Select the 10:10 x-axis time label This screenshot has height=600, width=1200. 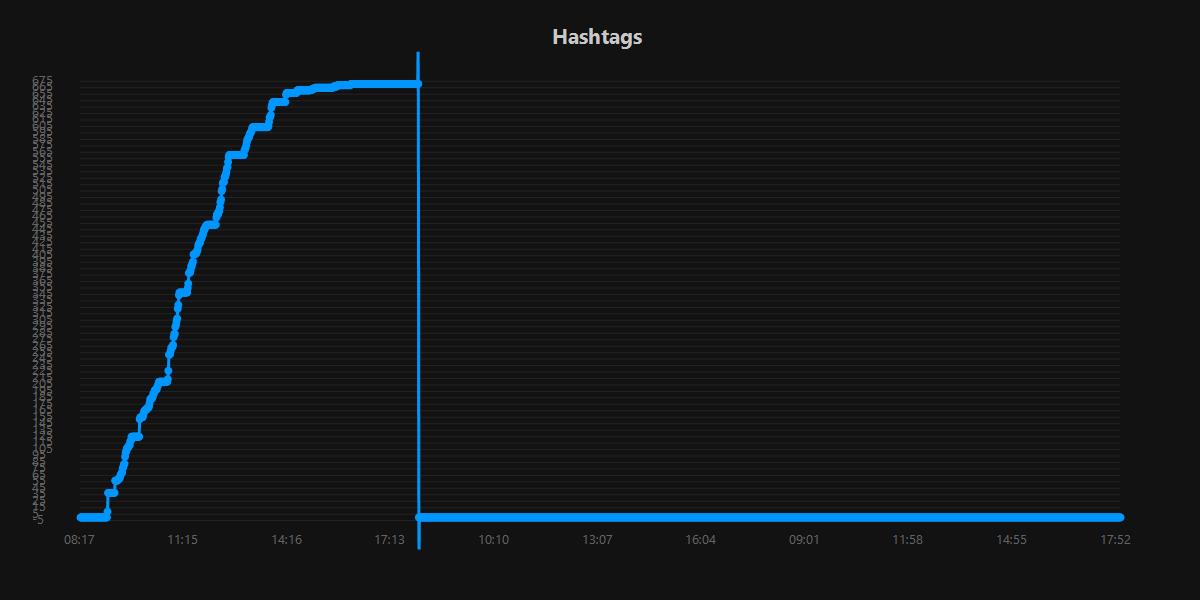pos(493,540)
